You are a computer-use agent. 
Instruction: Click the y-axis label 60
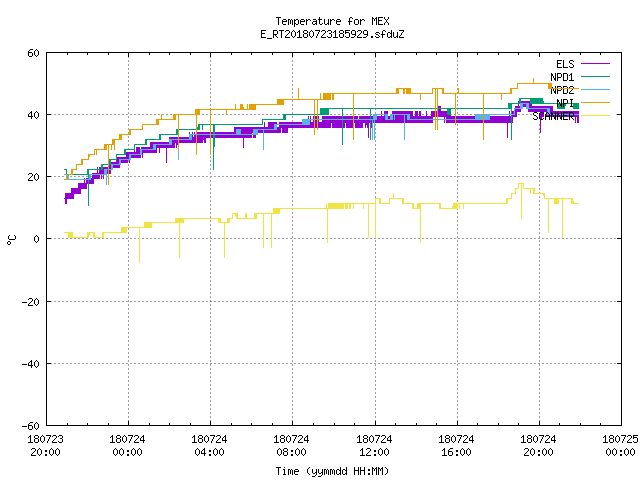[33, 53]
